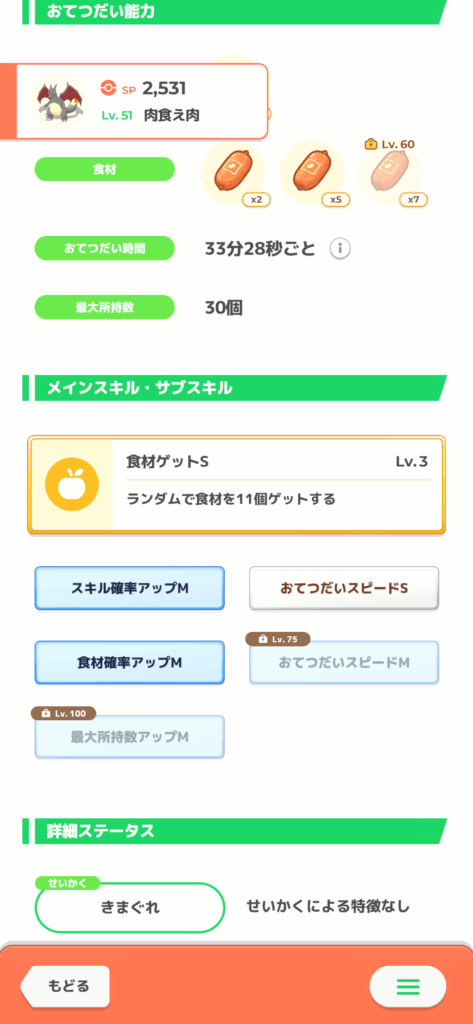Screen dimensions: 473x1024
Task: Tap the きまぐれ nature box
Action: (x=130, y=908)
